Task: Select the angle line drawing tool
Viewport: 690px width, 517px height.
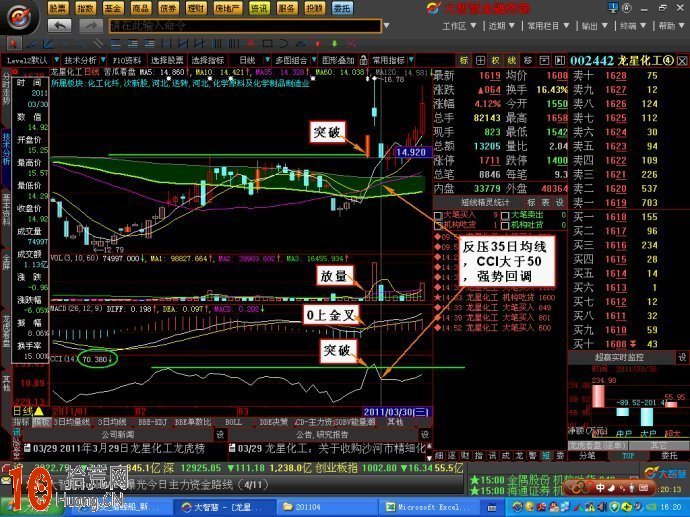Action: pyautogui.click(x=48, y=44)
